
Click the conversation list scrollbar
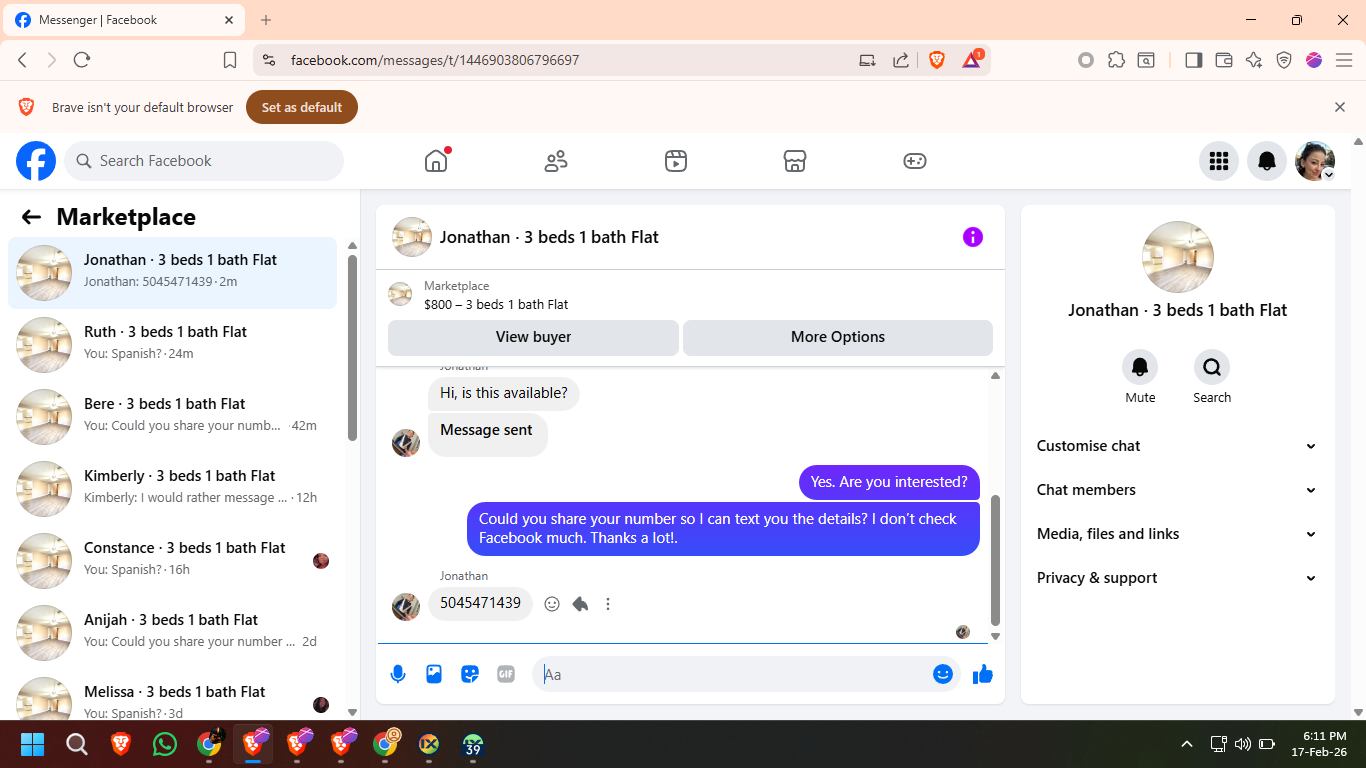coord(352,347)
